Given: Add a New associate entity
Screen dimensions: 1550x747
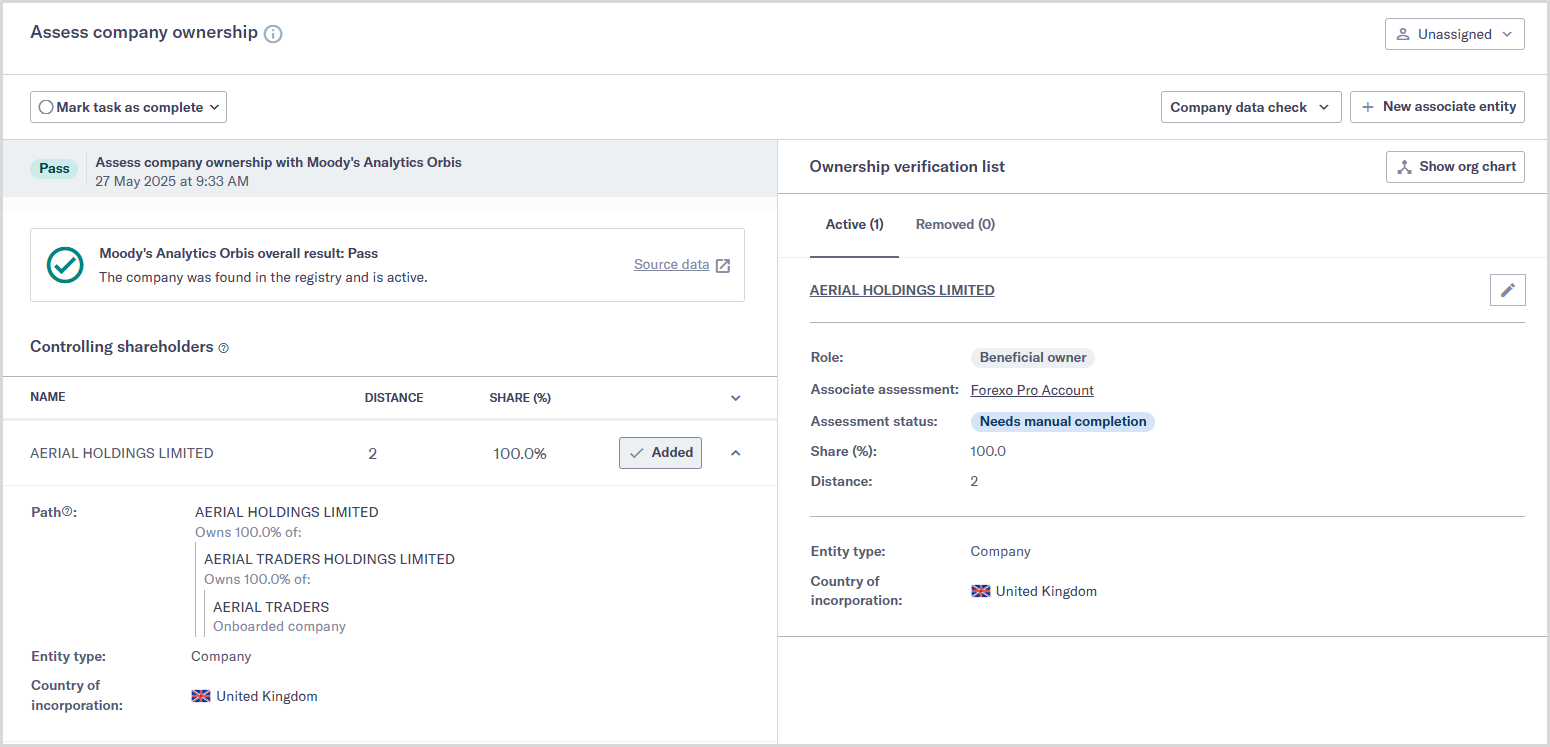Looking at the screenshot, I should click(1437, 107).
